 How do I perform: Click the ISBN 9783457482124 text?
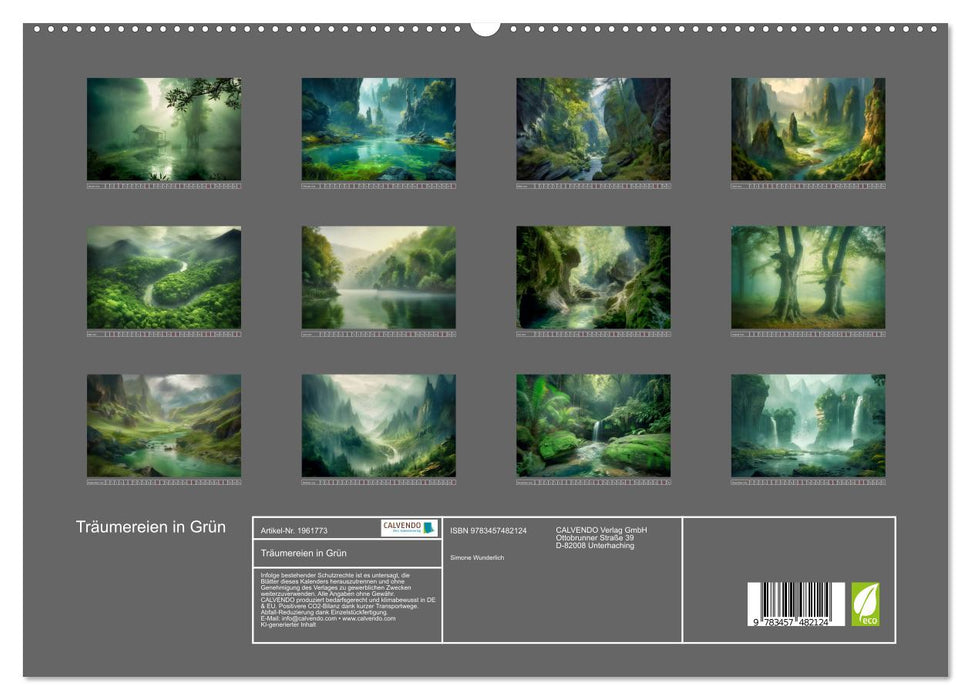pyautogui.click(x=488, y=530)
